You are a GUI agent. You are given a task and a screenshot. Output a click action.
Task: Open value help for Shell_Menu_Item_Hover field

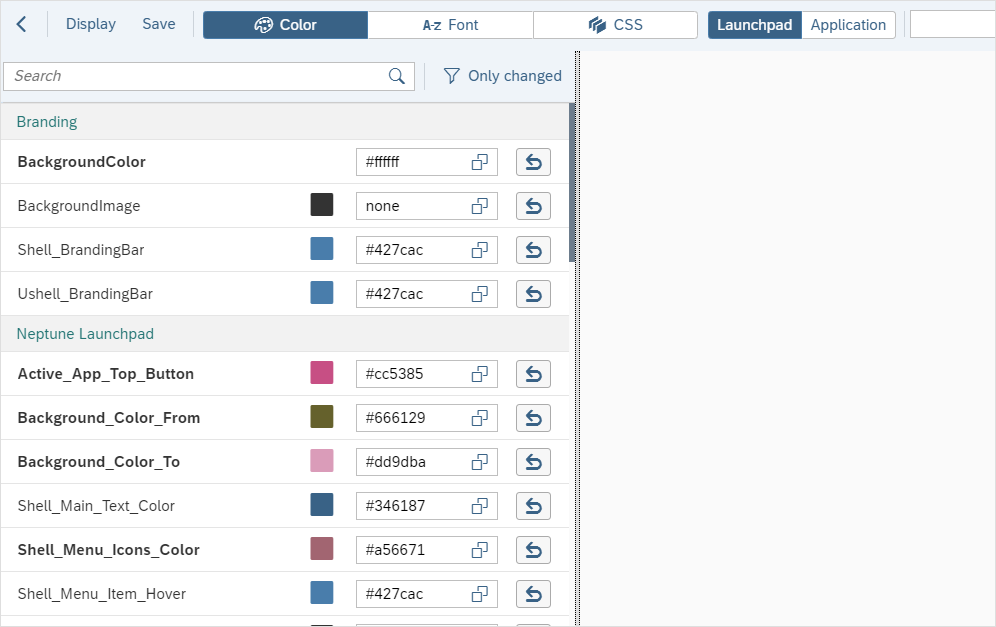480,594
